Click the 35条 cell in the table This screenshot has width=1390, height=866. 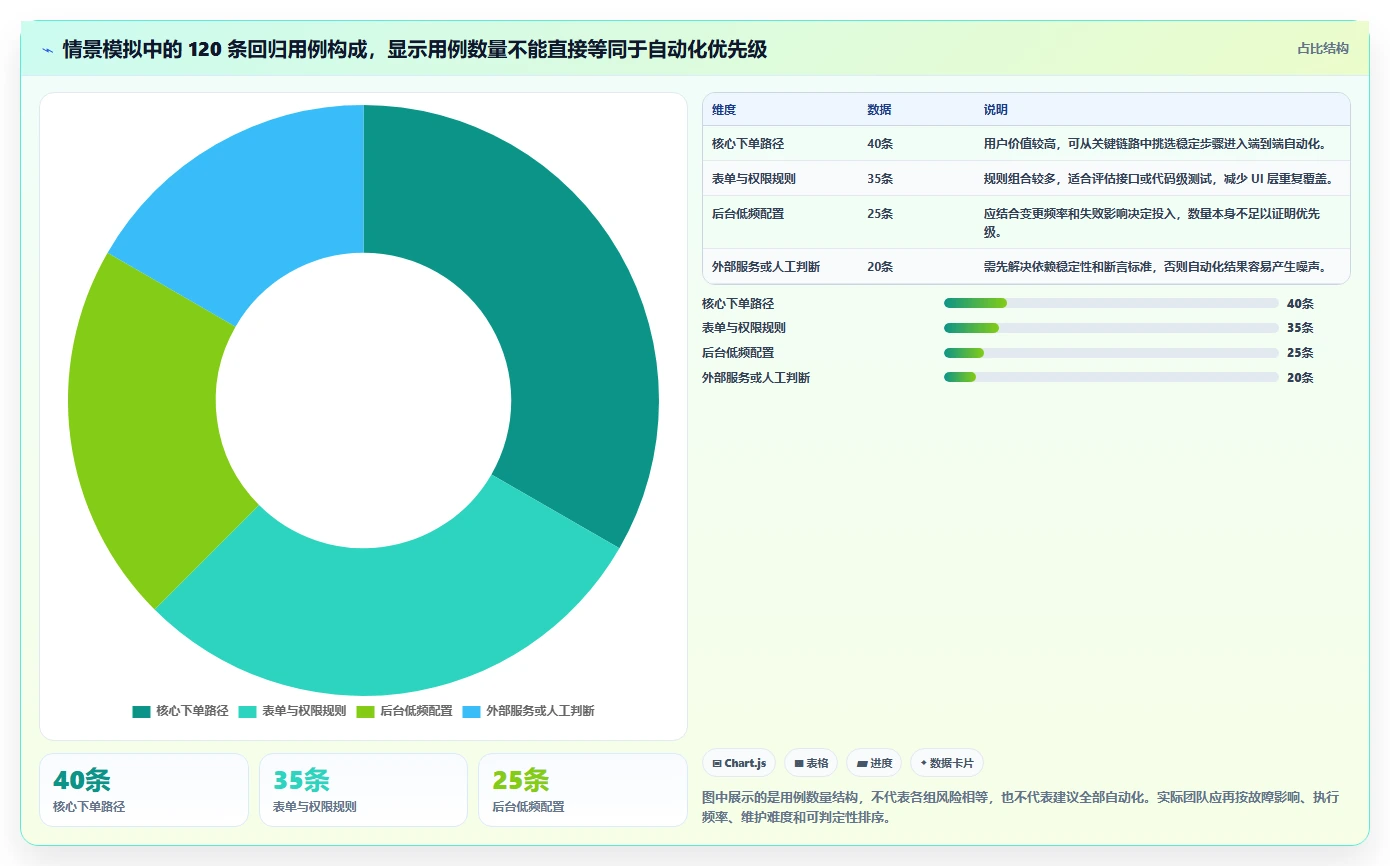(x=880, y=178)
